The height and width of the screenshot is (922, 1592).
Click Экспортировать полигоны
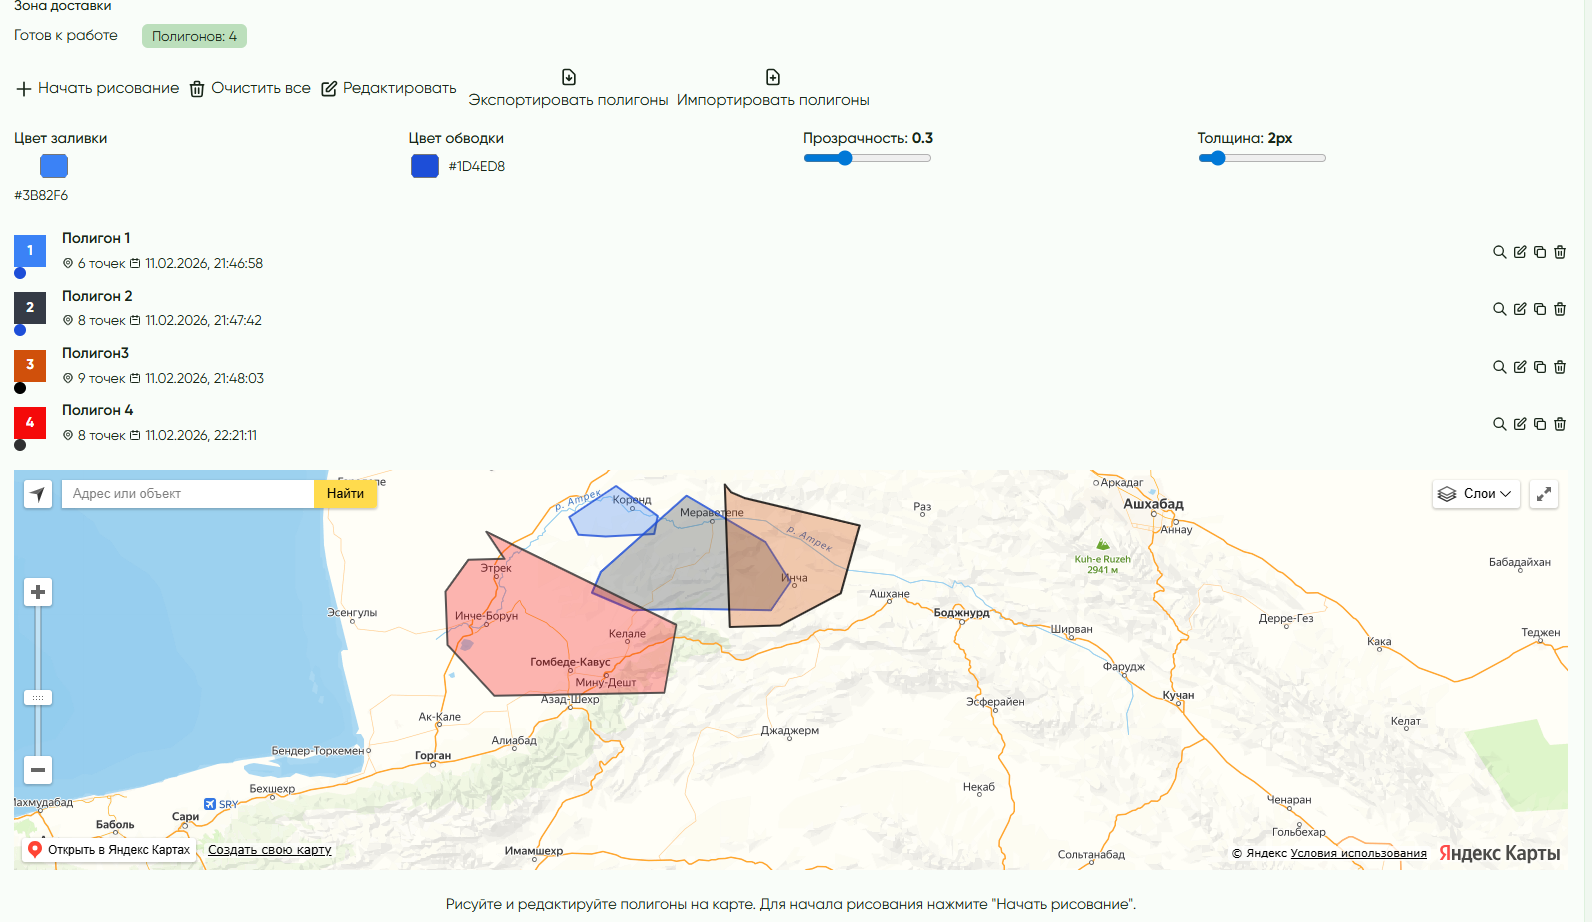[568, 90]
